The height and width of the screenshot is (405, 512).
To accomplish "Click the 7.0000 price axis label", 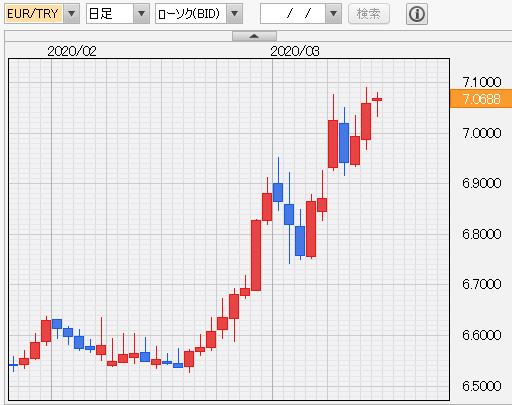I will tap(482, 133).
